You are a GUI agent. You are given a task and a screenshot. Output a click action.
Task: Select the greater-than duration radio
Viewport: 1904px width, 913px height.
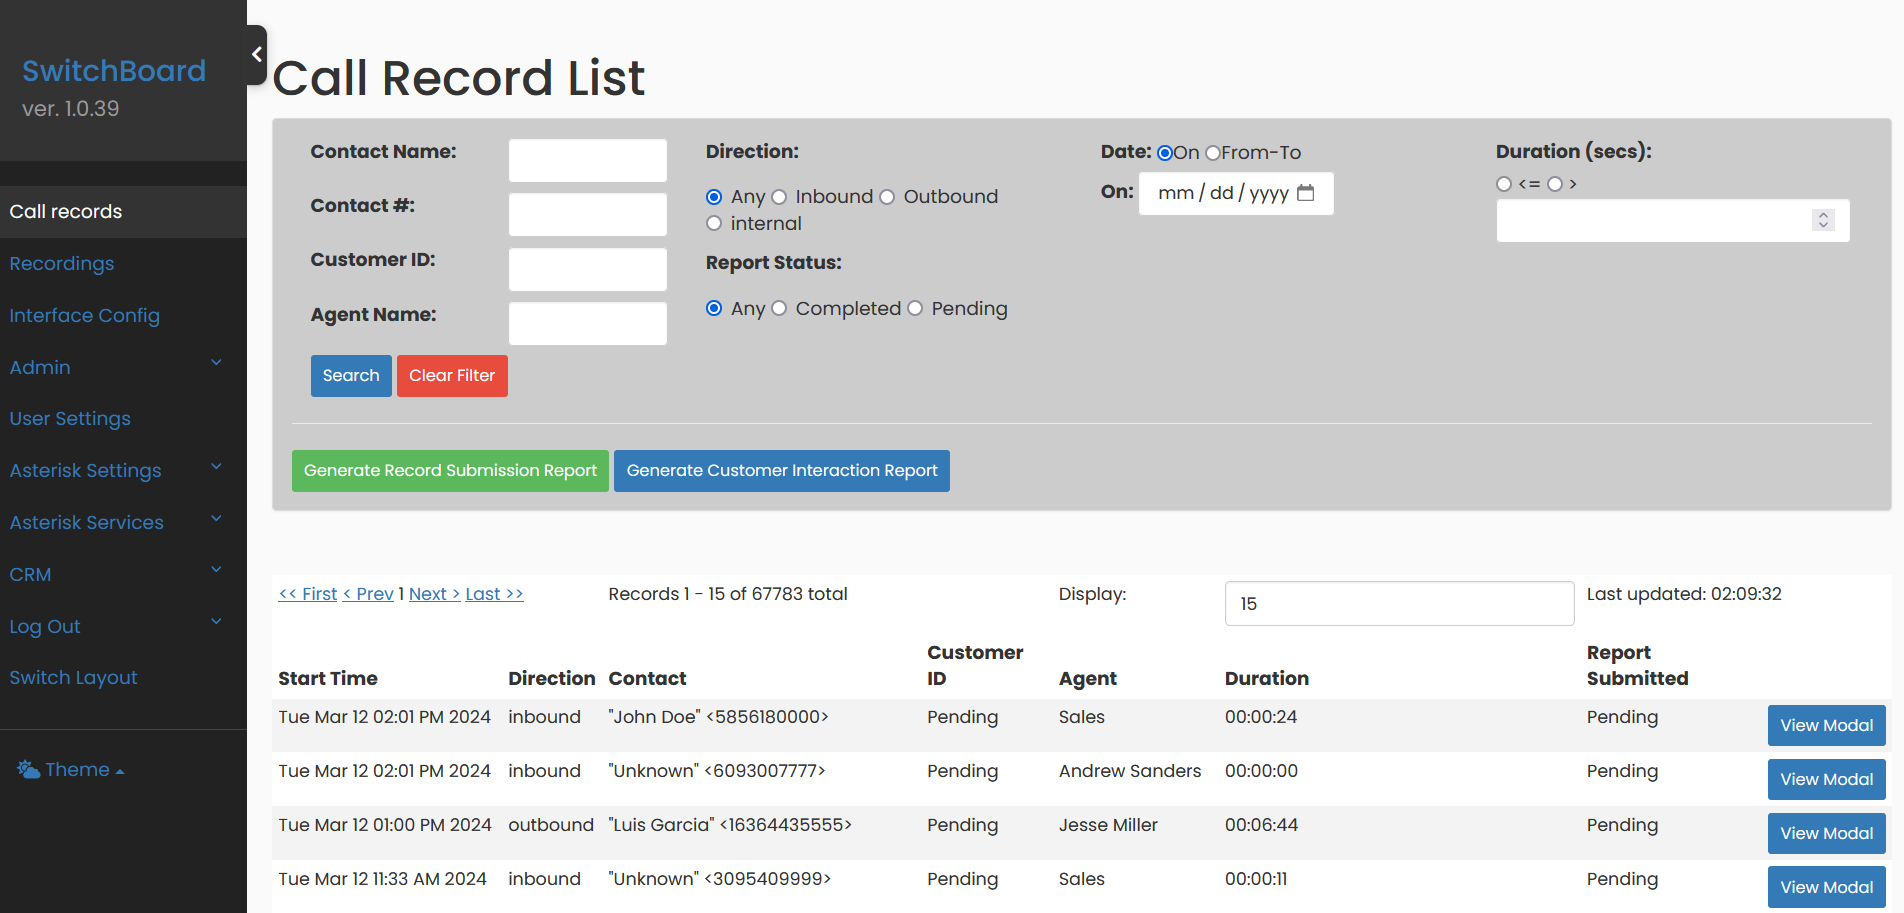click(1555, 184)
